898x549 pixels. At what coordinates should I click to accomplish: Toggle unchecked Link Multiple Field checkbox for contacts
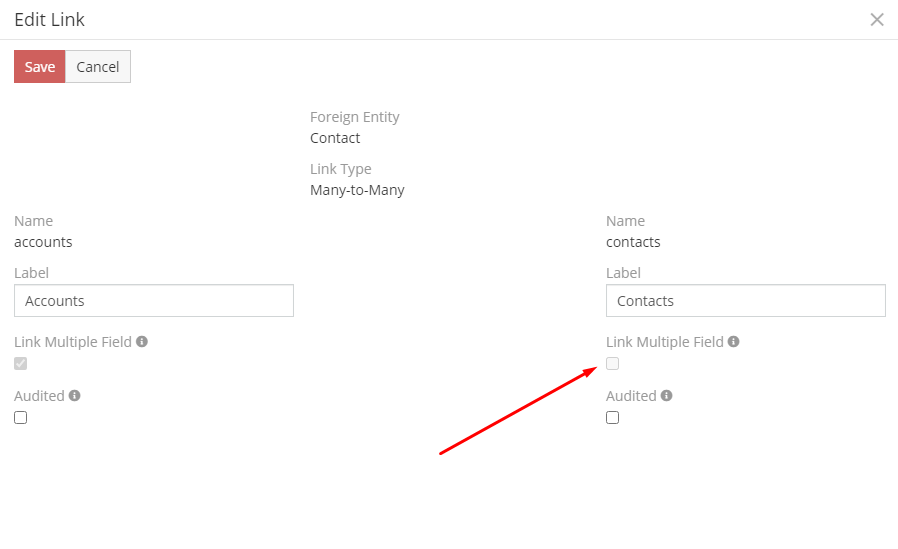coord(613,364)
